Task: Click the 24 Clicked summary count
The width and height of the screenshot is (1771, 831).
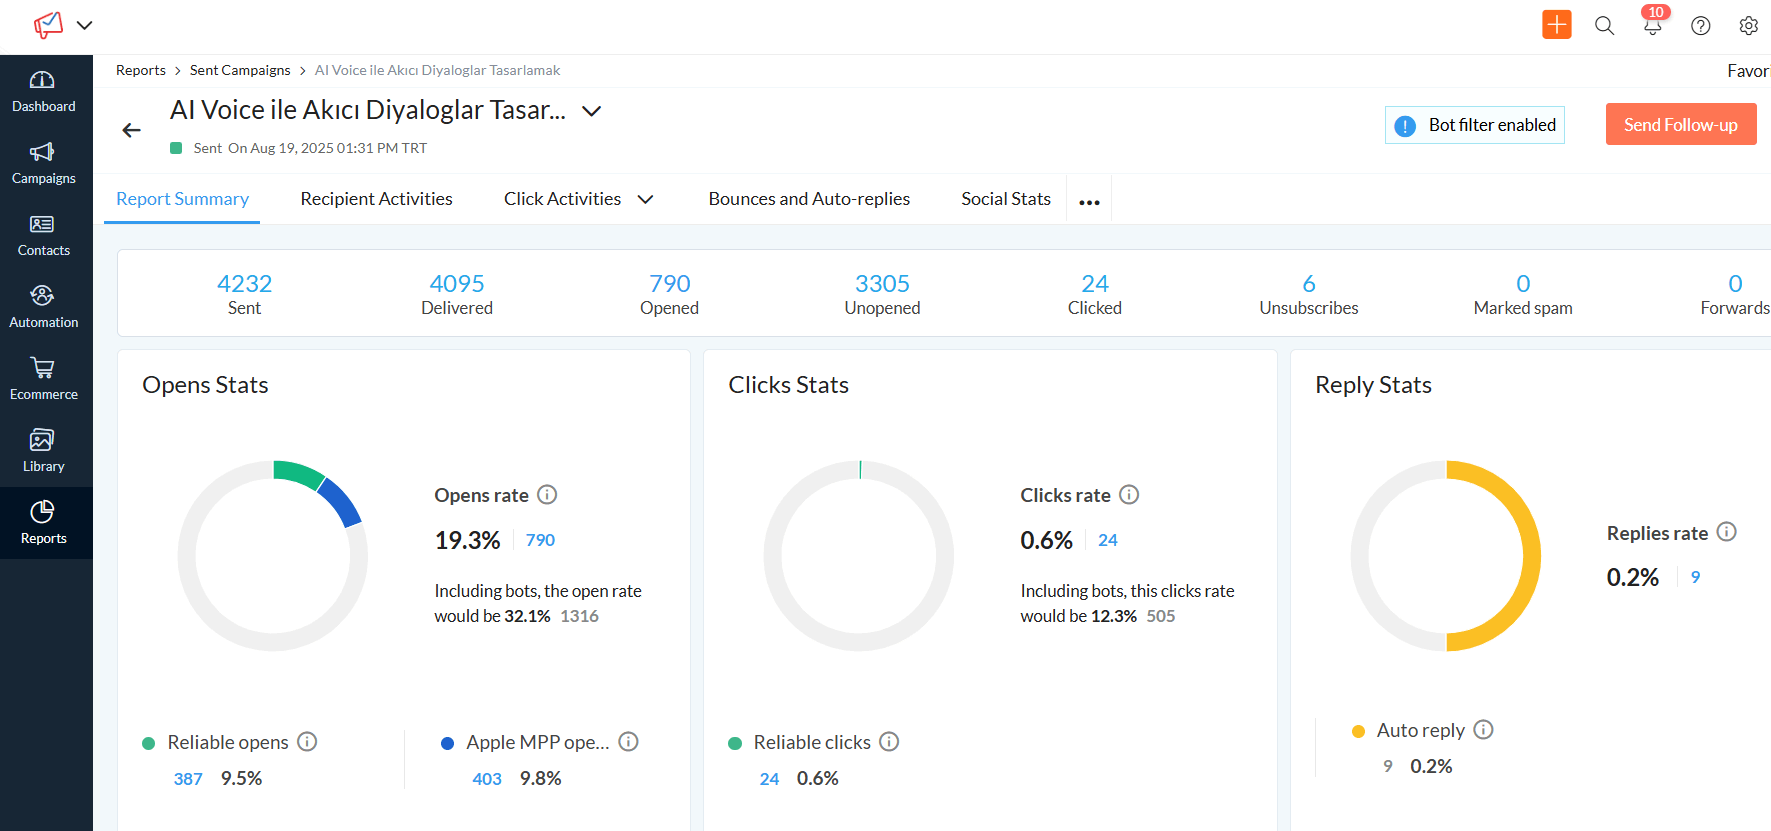Action: [1095, 284]
